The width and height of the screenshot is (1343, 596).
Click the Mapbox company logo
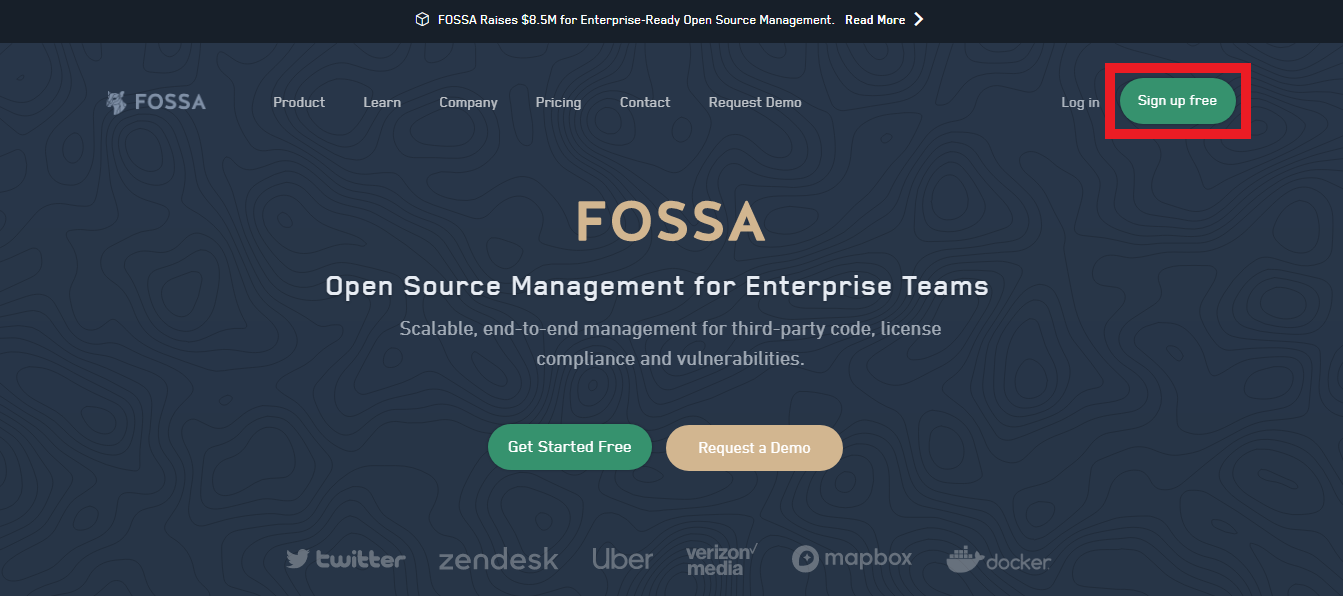coord(851,558)
